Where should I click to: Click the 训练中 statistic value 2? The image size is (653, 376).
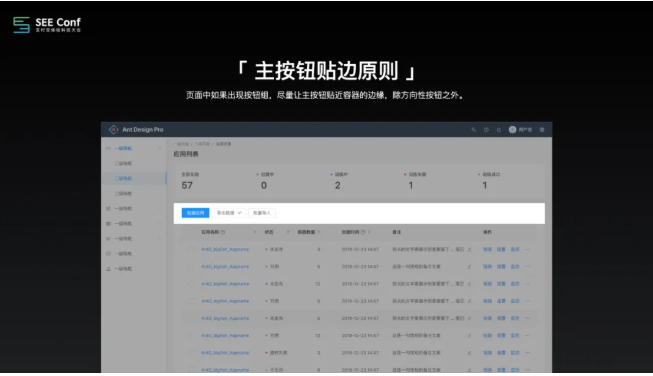[337, 185]
